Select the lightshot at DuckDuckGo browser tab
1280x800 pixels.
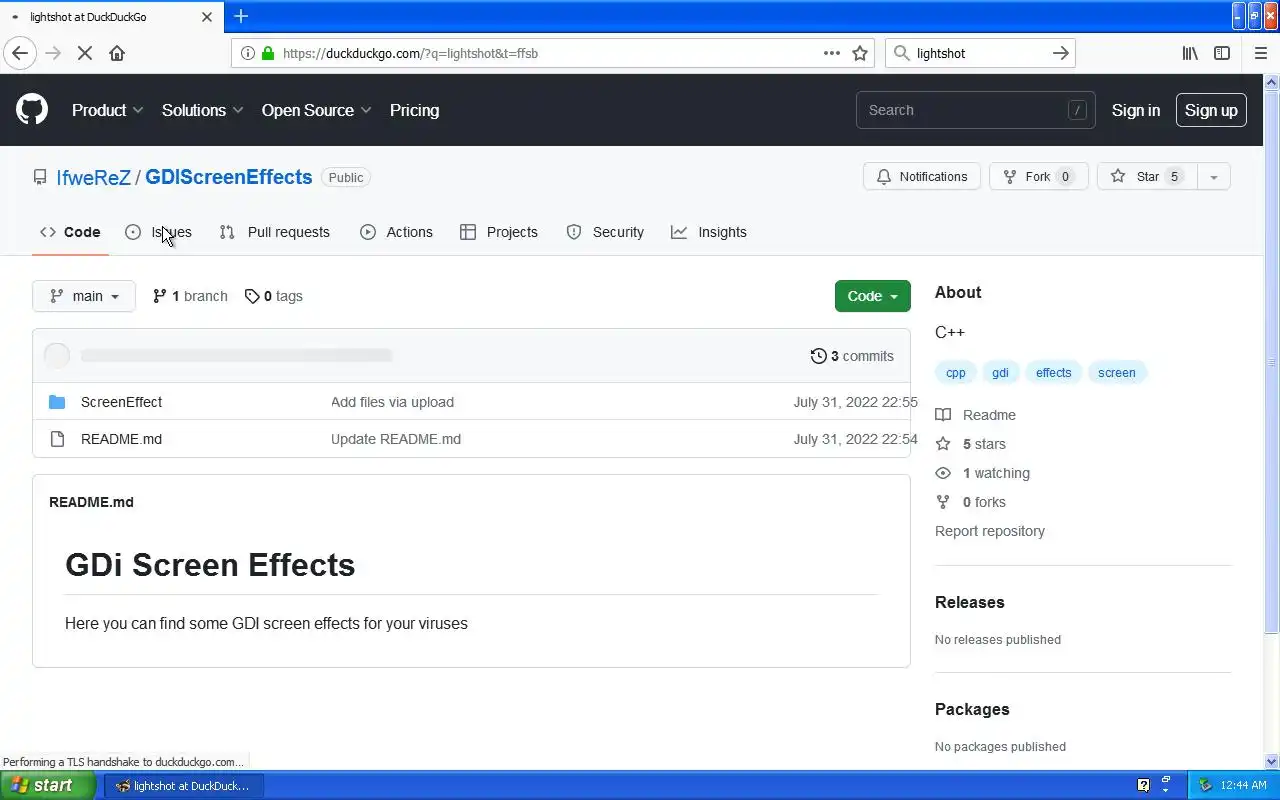(x=111, y=17)
